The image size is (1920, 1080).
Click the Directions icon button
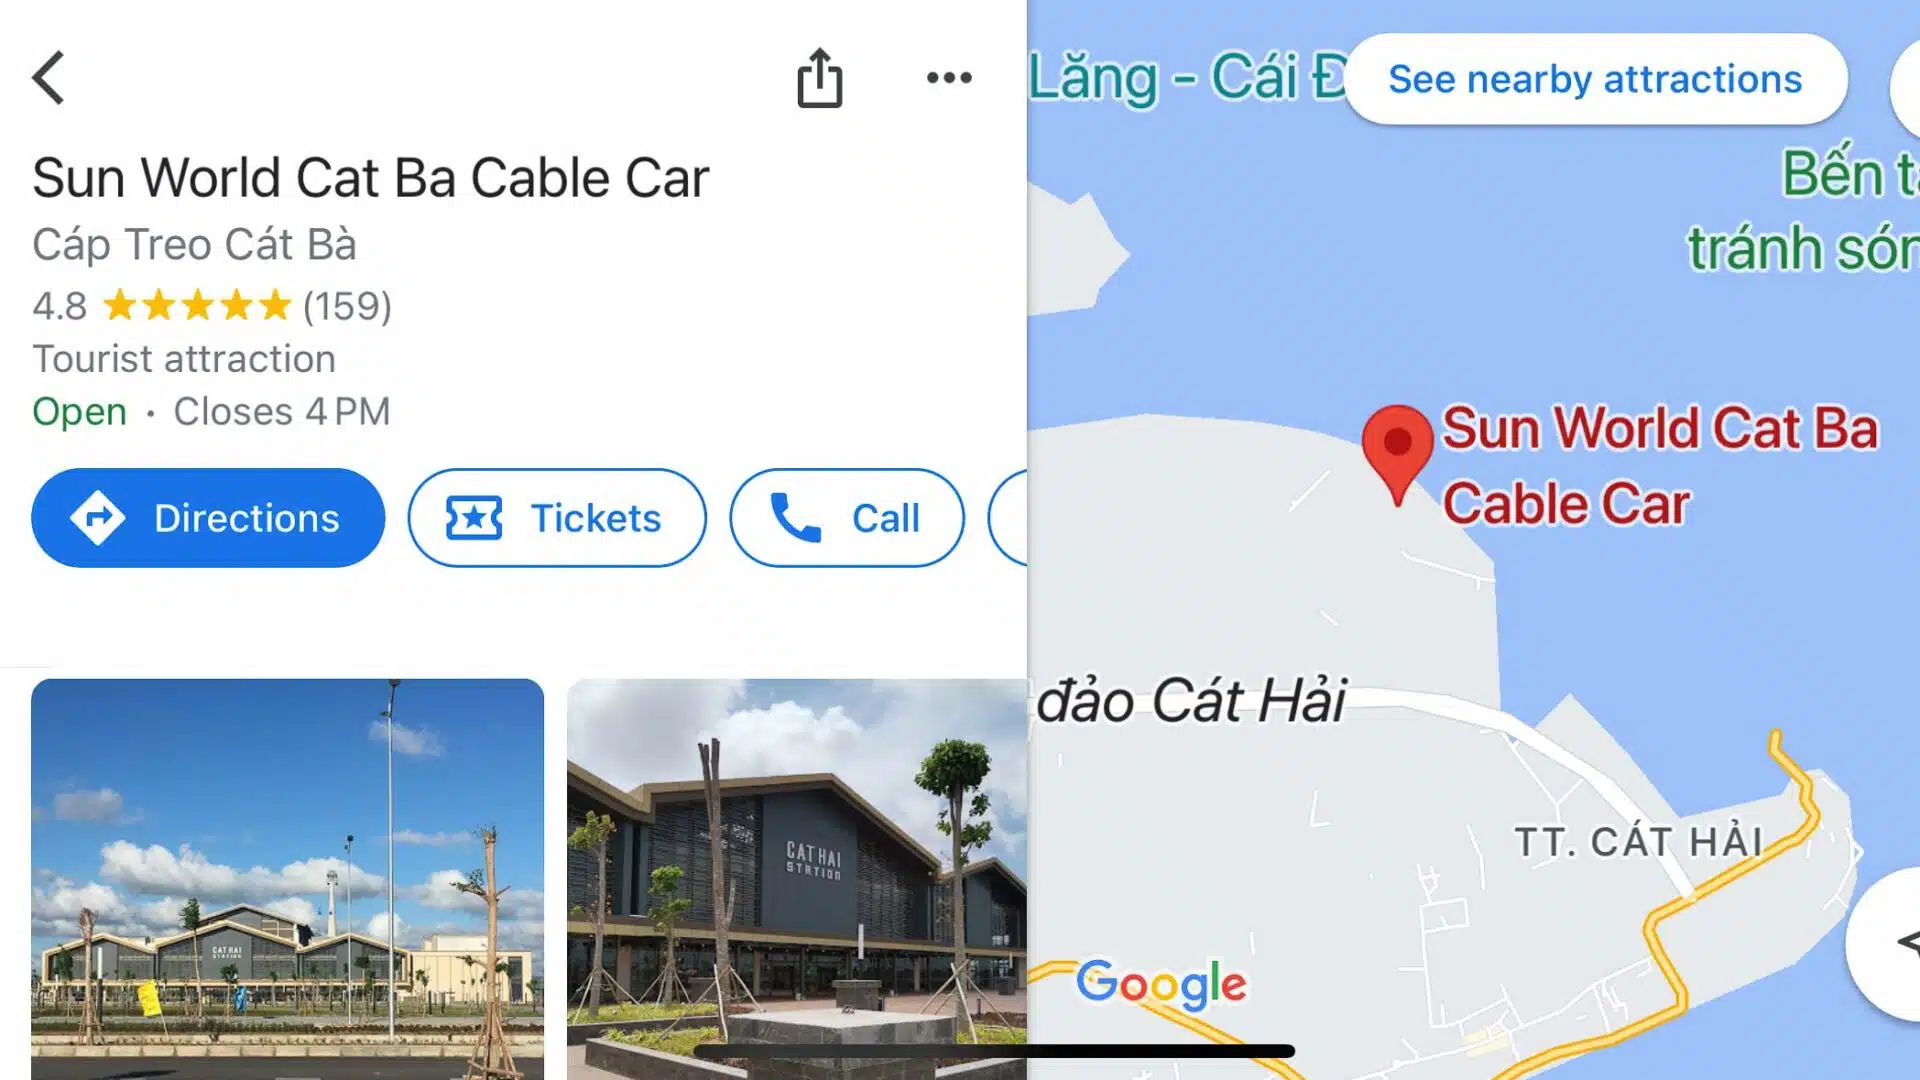click(100, 517)
